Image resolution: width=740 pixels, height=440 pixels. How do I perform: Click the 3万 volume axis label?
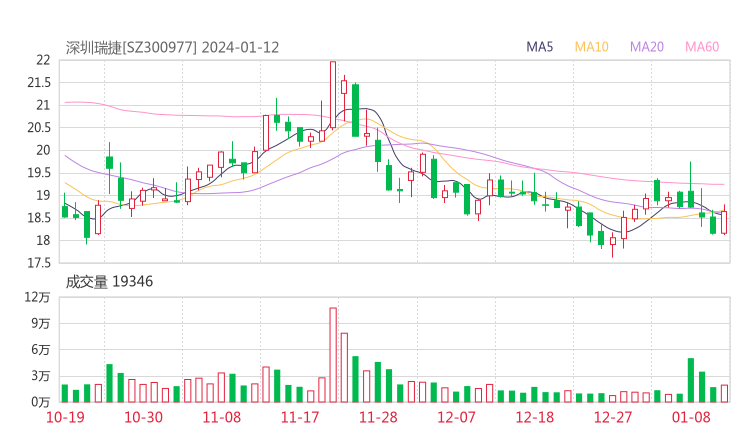tap(41, 376)
